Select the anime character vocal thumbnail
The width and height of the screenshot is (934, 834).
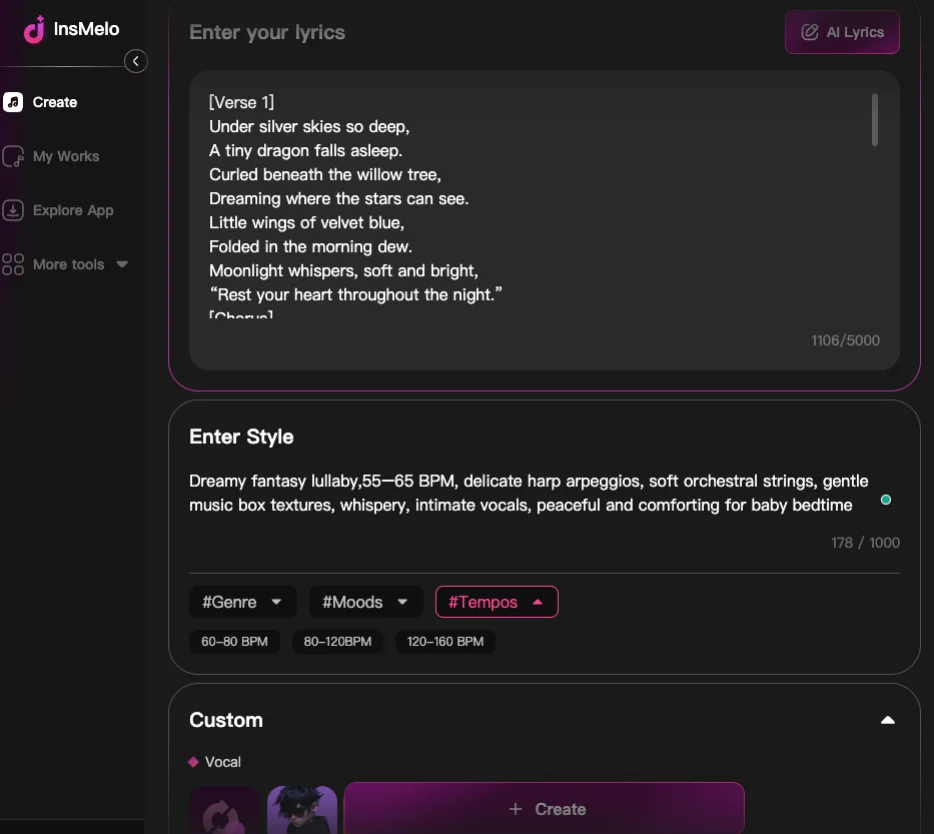302,810
